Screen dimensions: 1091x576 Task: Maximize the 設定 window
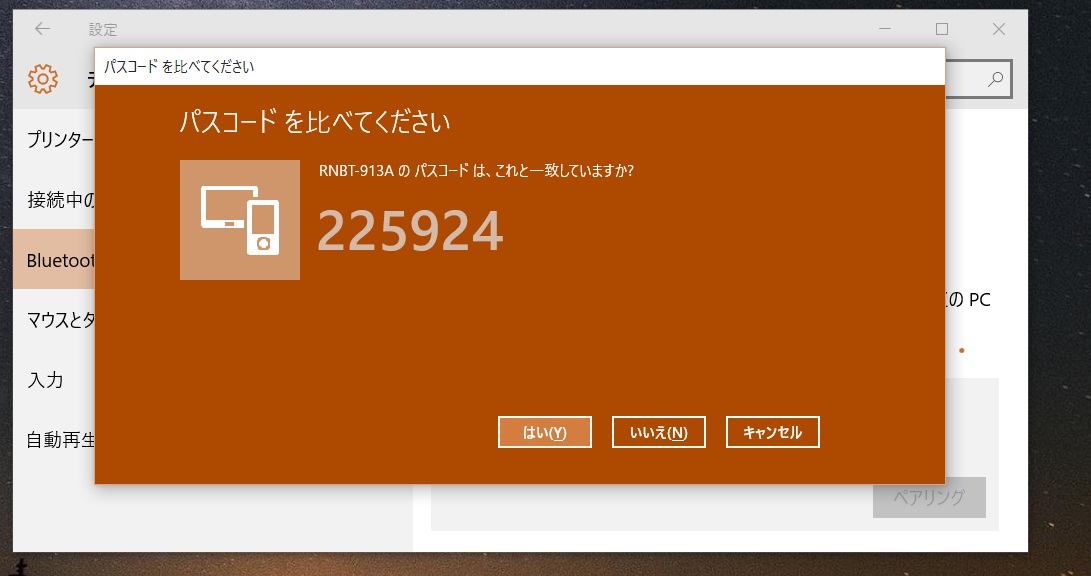[941, 29]
